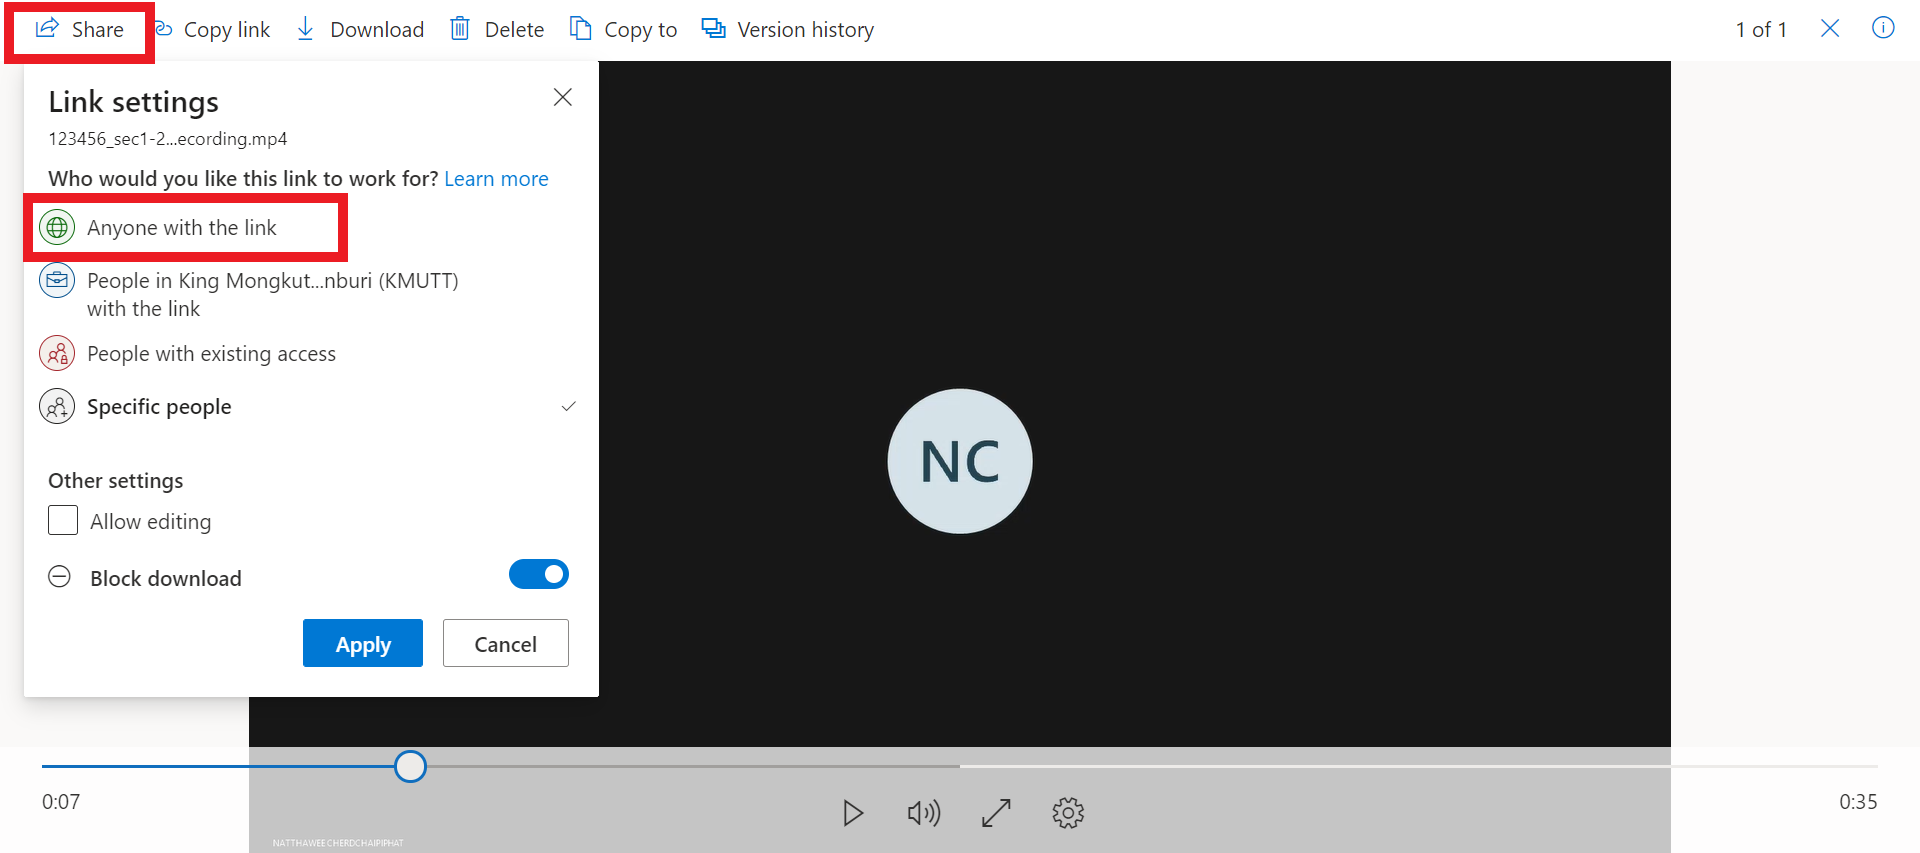Image resolution: width=1920 pixels, height=853 pixels.
Task: Click the Link settings title
Action: 134,102
